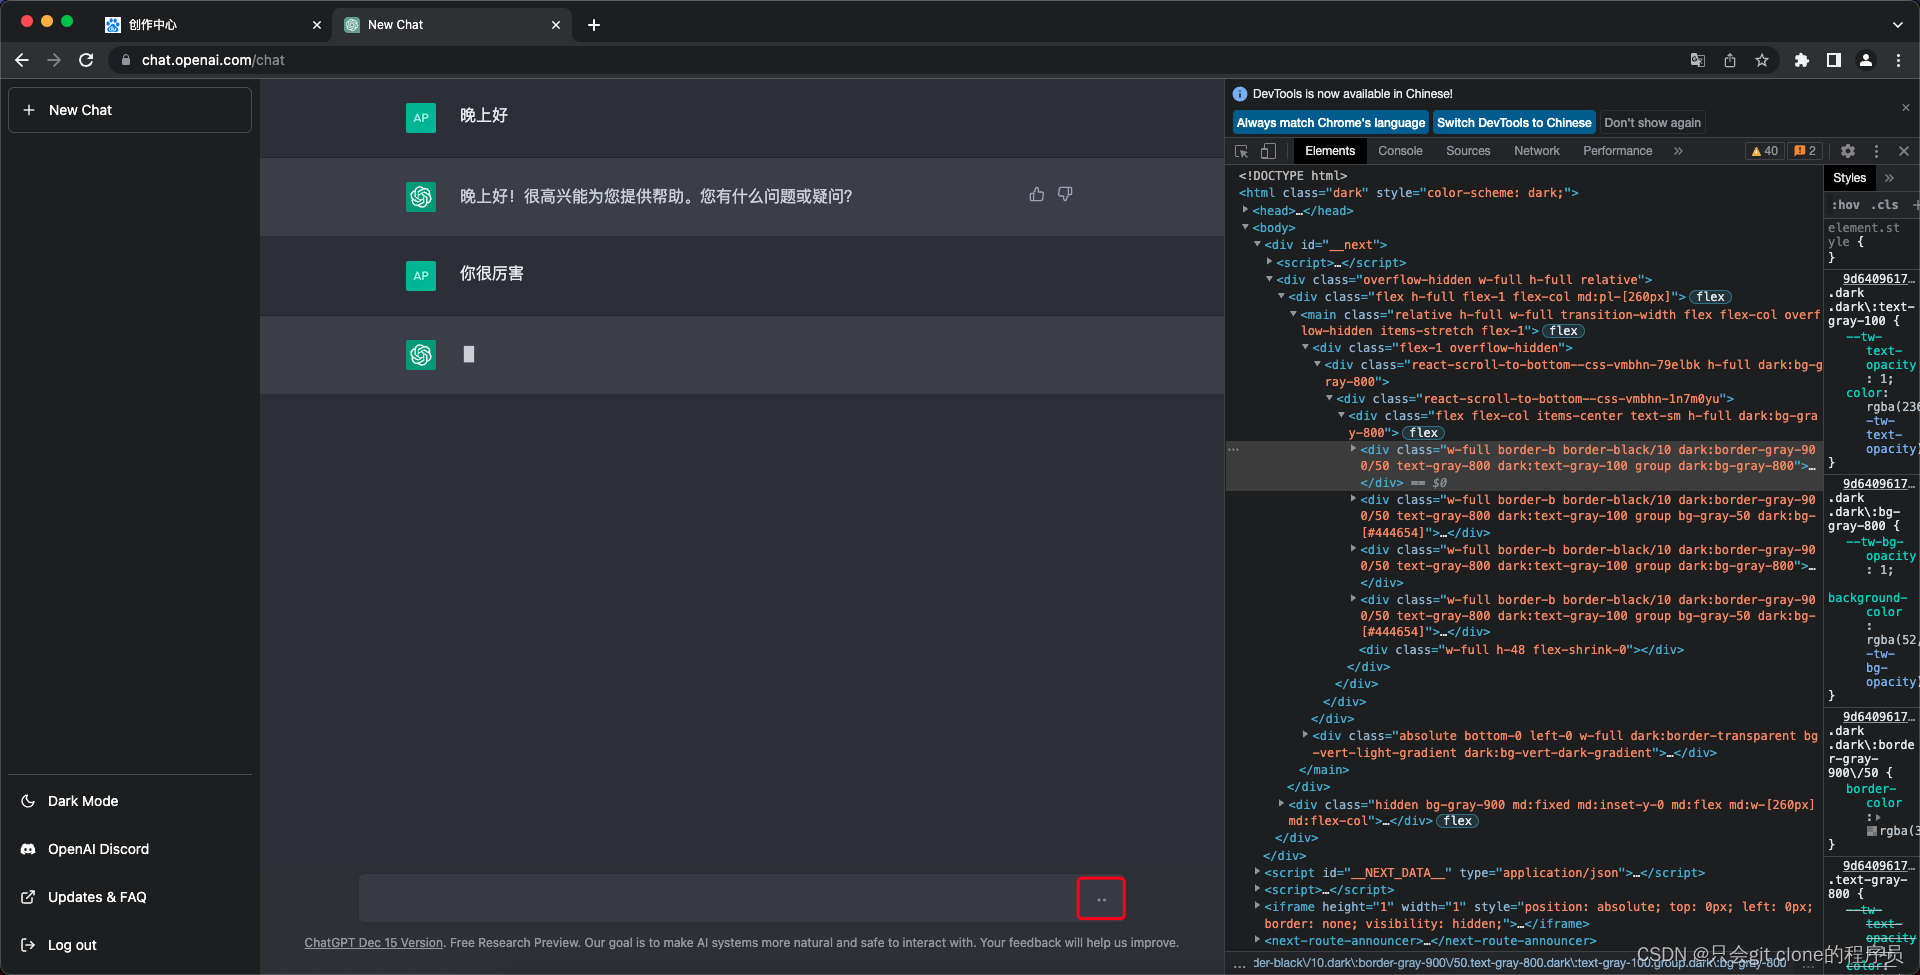
Task: Toggle .cls class editor
Action: tap(1885, 205)
